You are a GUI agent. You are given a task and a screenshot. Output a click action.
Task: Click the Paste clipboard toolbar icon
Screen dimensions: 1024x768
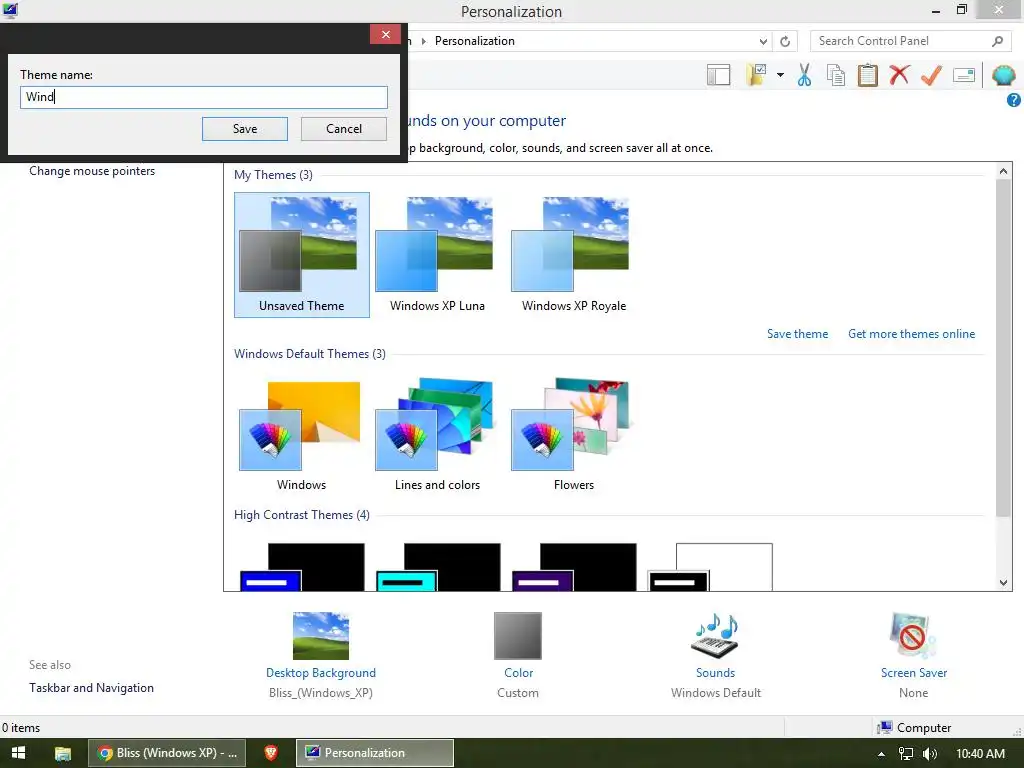(x=867, y=74)
